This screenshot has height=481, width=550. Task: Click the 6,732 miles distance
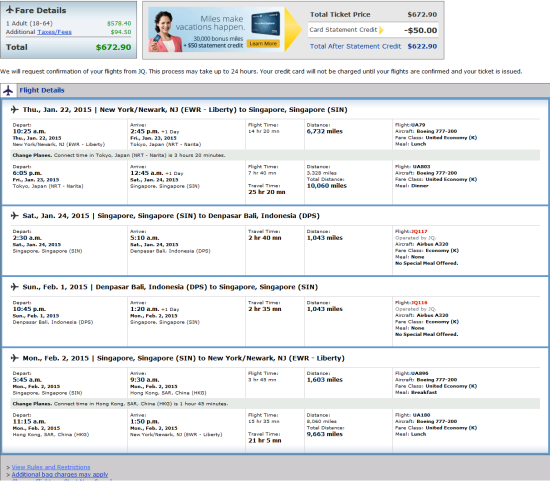(324, 131)
